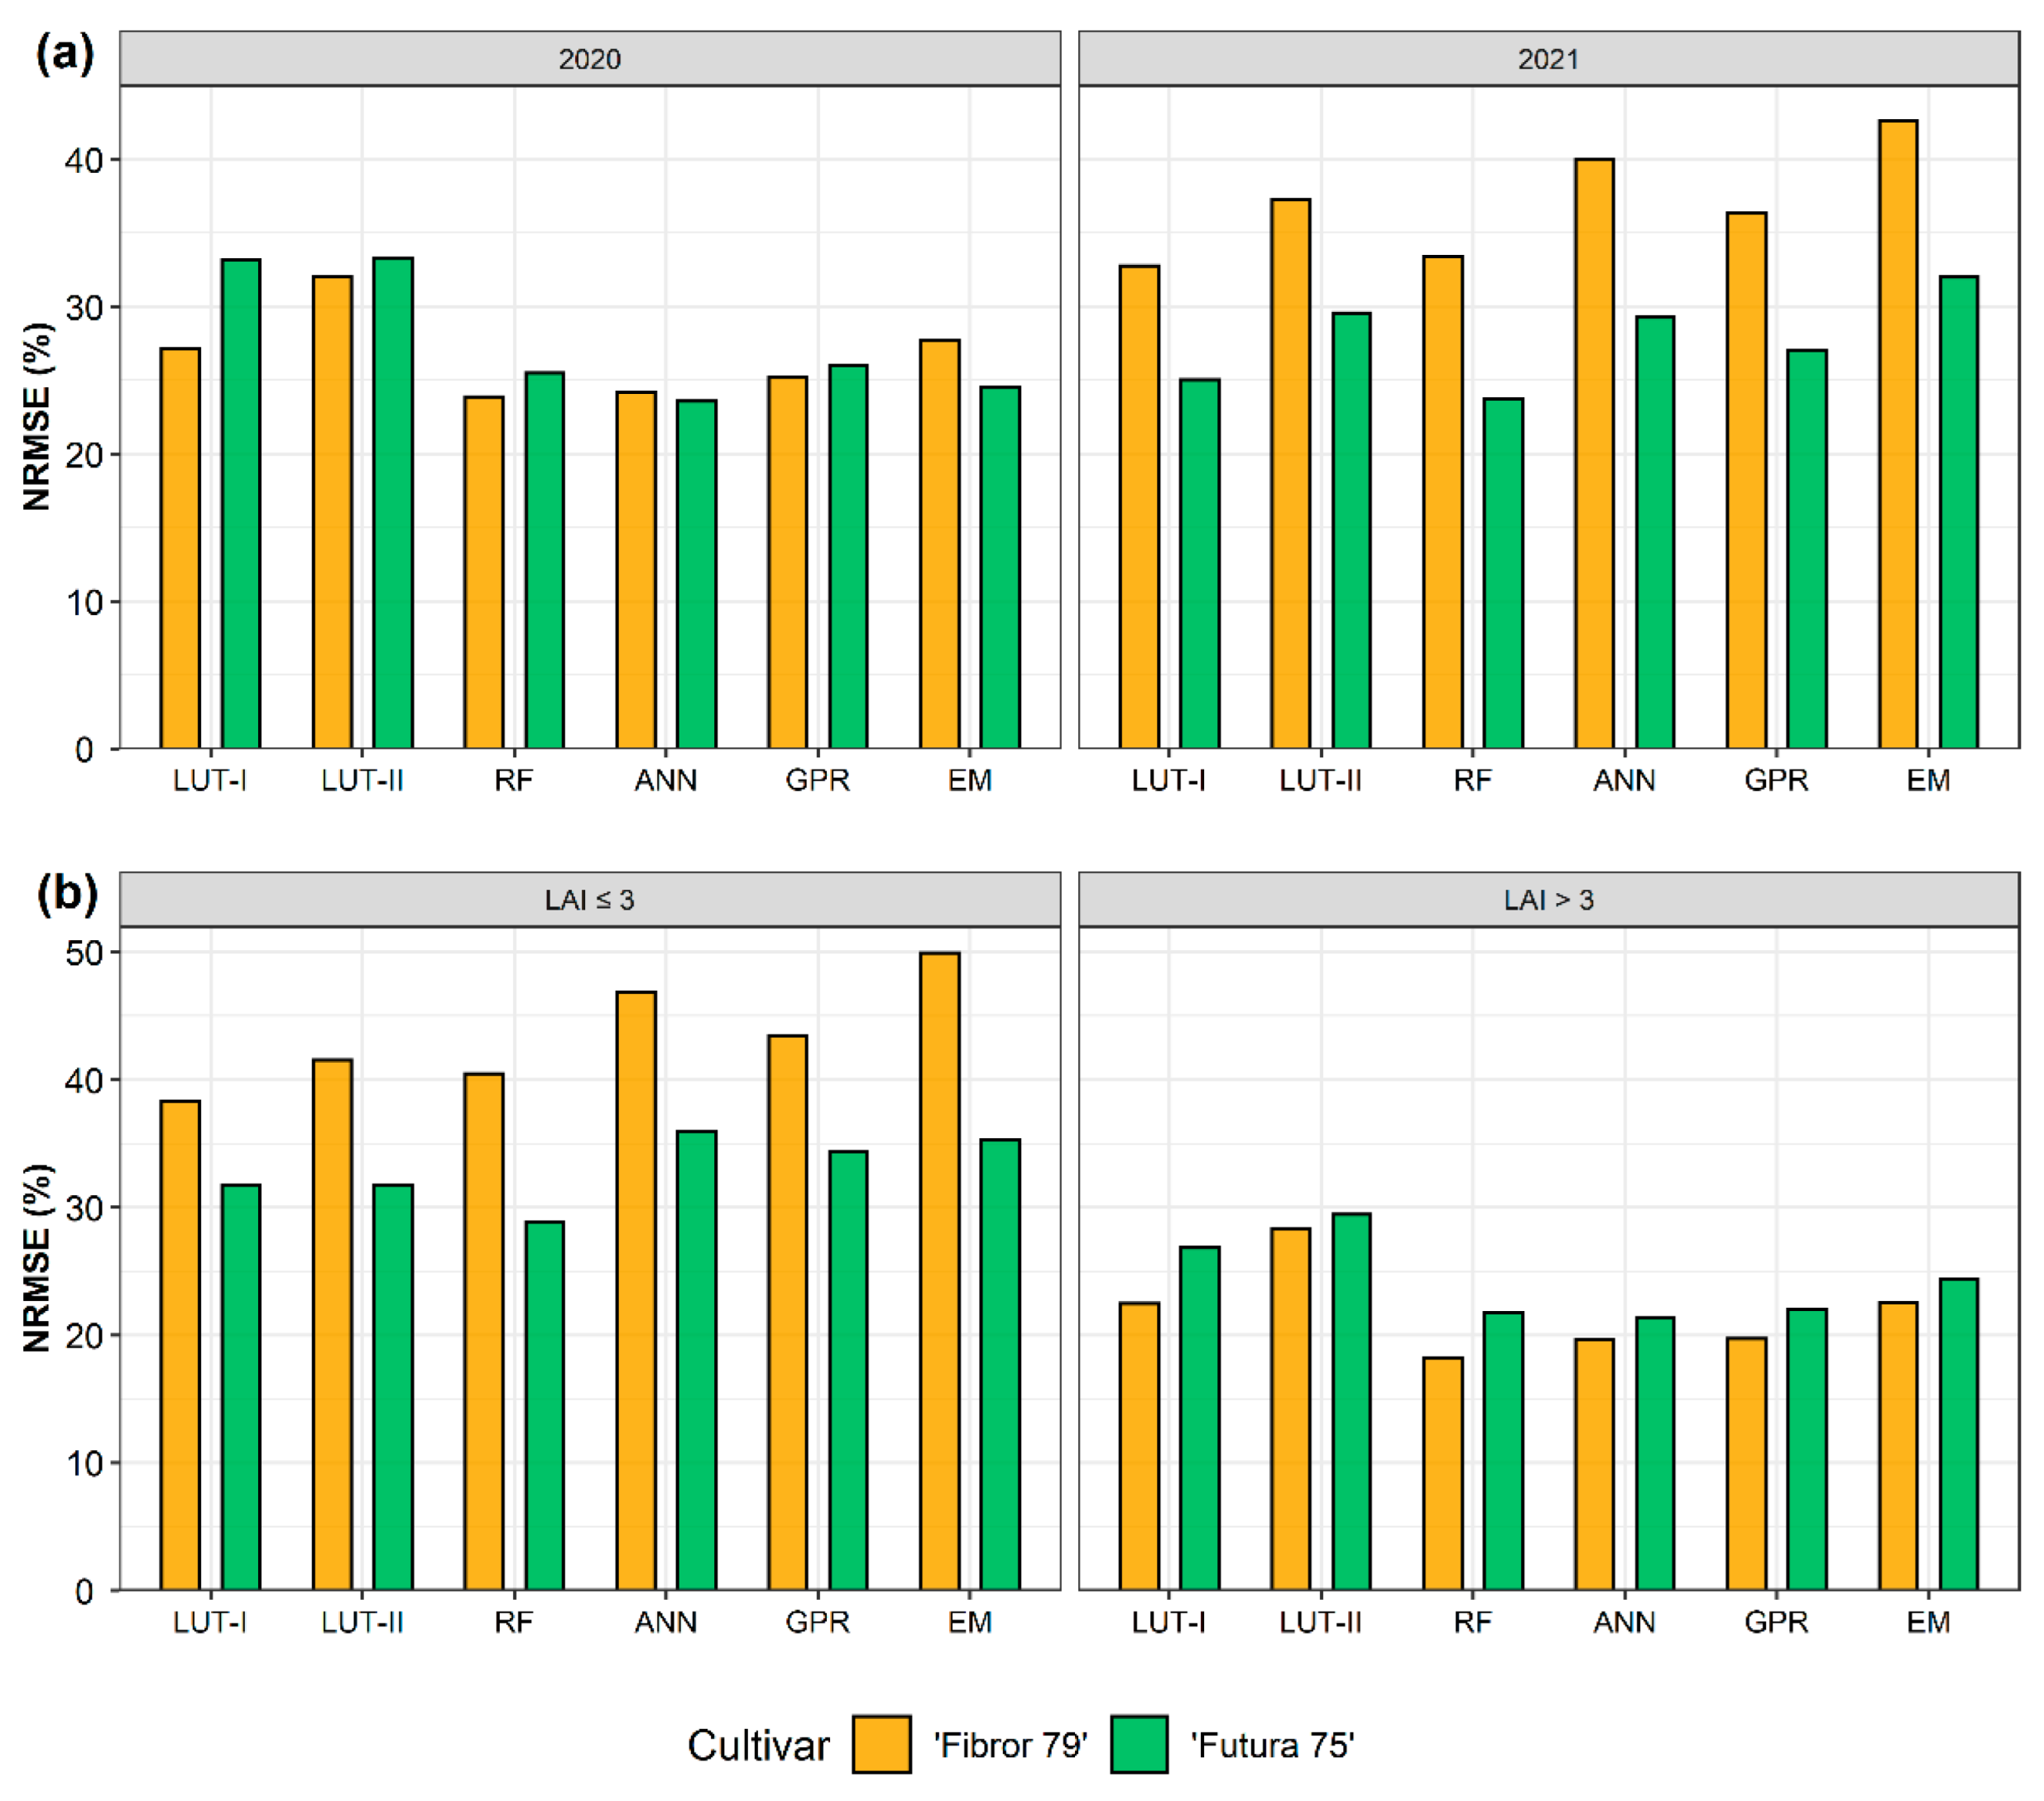The image size is (2044, 1801).
Task: Click the orange RF bar in LAI > 3
Action: 1442,1473
